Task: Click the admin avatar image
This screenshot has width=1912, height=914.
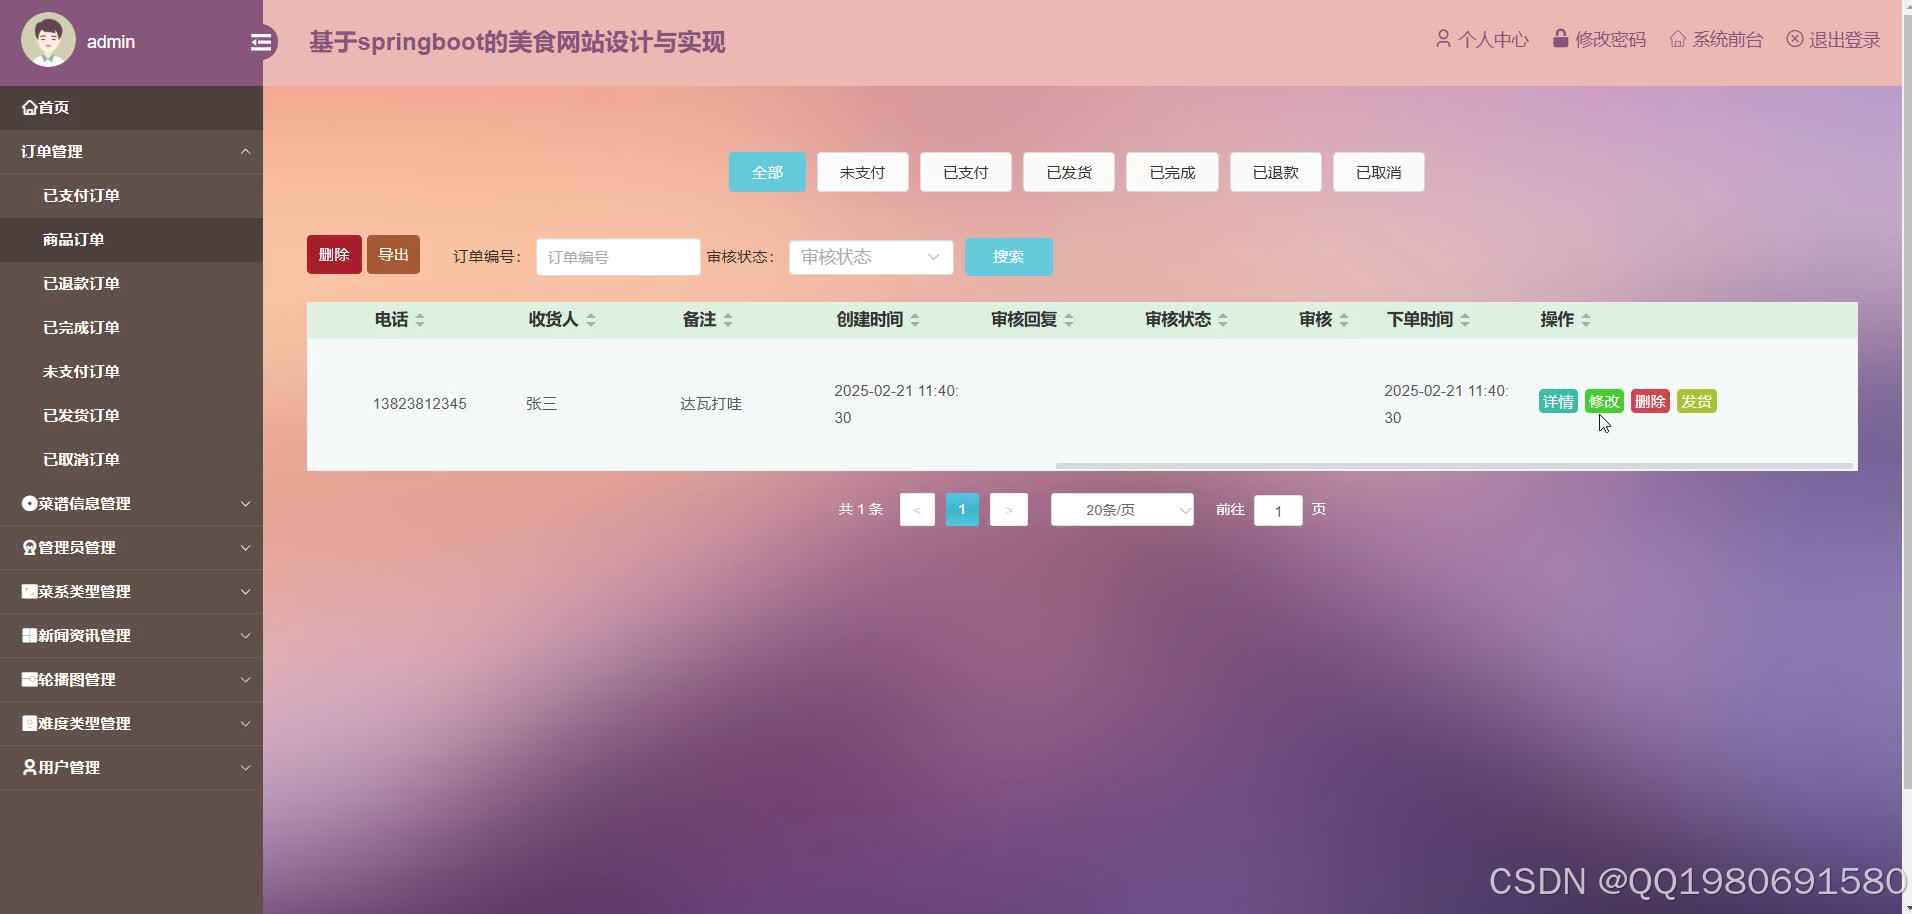Action: [47, 40]
